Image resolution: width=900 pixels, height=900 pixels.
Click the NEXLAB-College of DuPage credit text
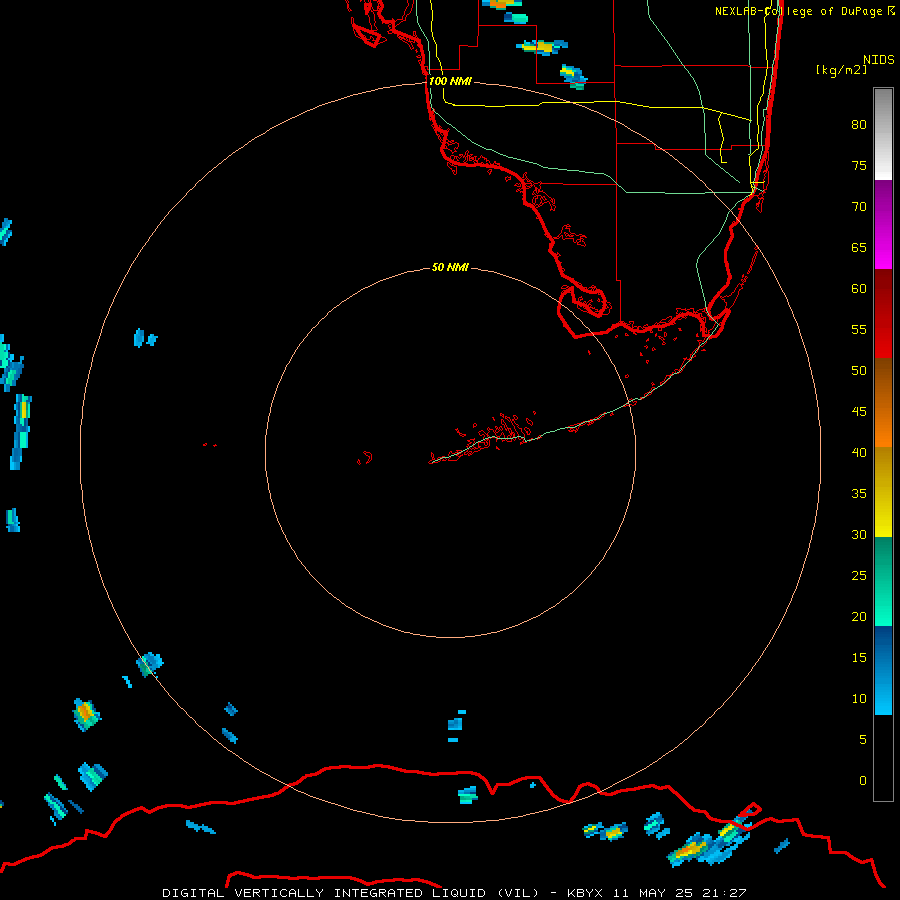point(804,11)
